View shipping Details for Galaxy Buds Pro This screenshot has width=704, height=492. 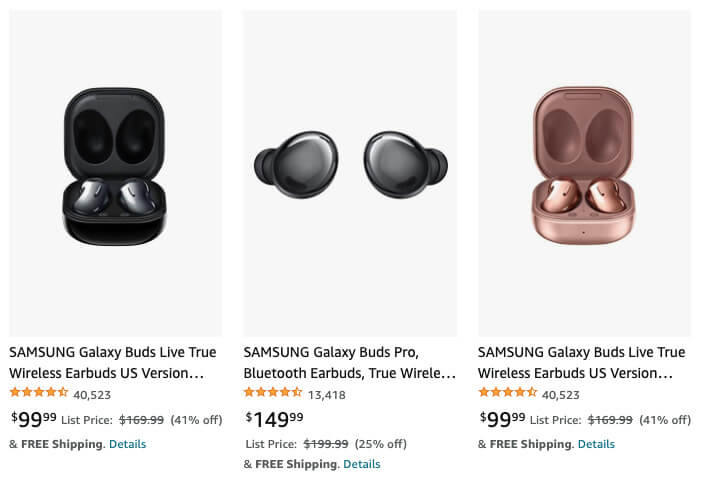coord(362,464)
